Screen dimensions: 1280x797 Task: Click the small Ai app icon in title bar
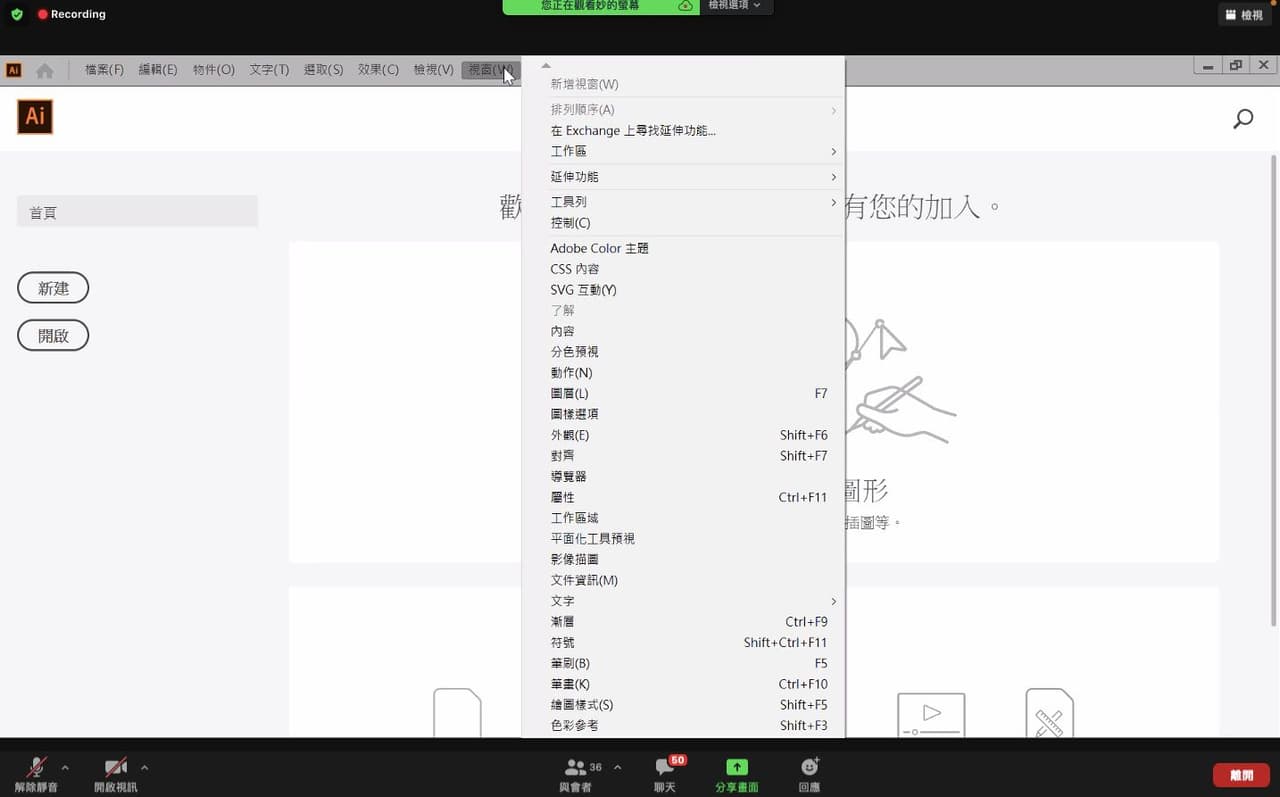(13, 70)
